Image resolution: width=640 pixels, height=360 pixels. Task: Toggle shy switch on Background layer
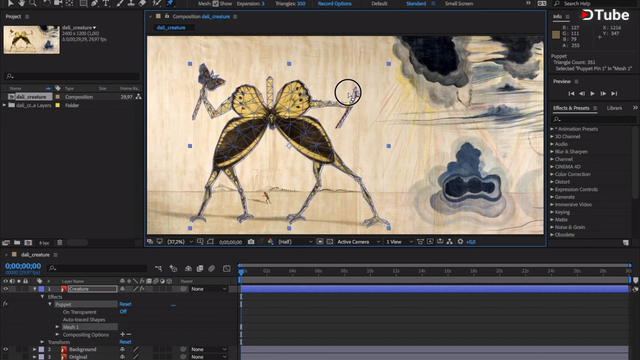pyautogui.click(x=122, y=349)
